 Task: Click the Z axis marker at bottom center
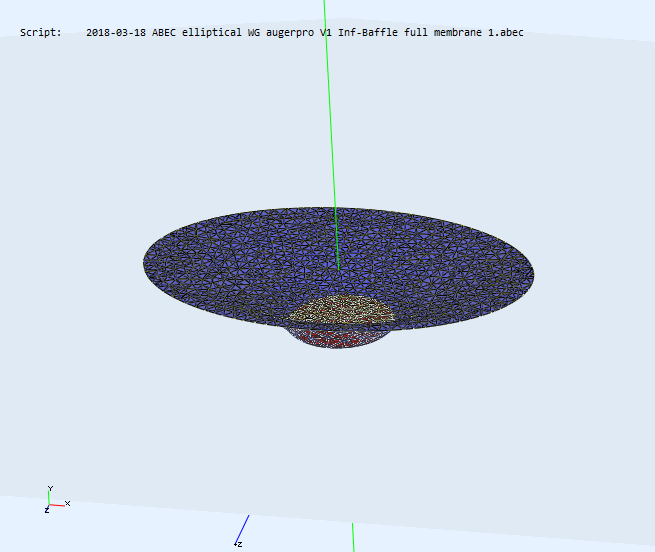239,544
